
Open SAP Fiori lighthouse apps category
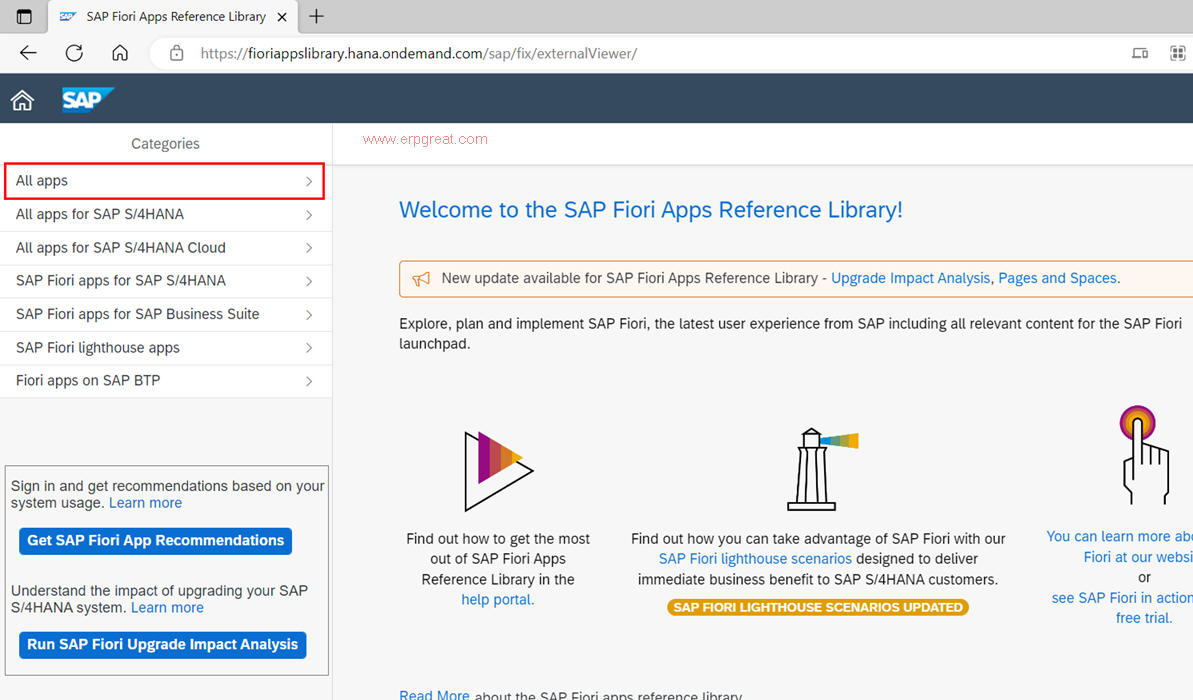coord(166,348)
